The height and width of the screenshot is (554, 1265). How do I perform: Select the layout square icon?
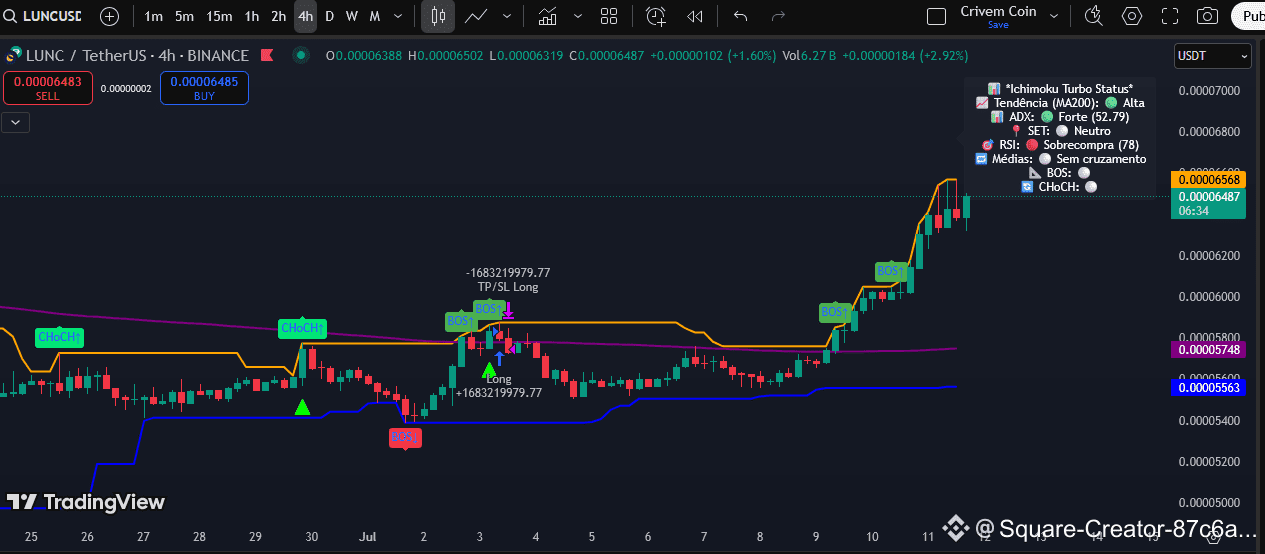click(x=936, y=16)
